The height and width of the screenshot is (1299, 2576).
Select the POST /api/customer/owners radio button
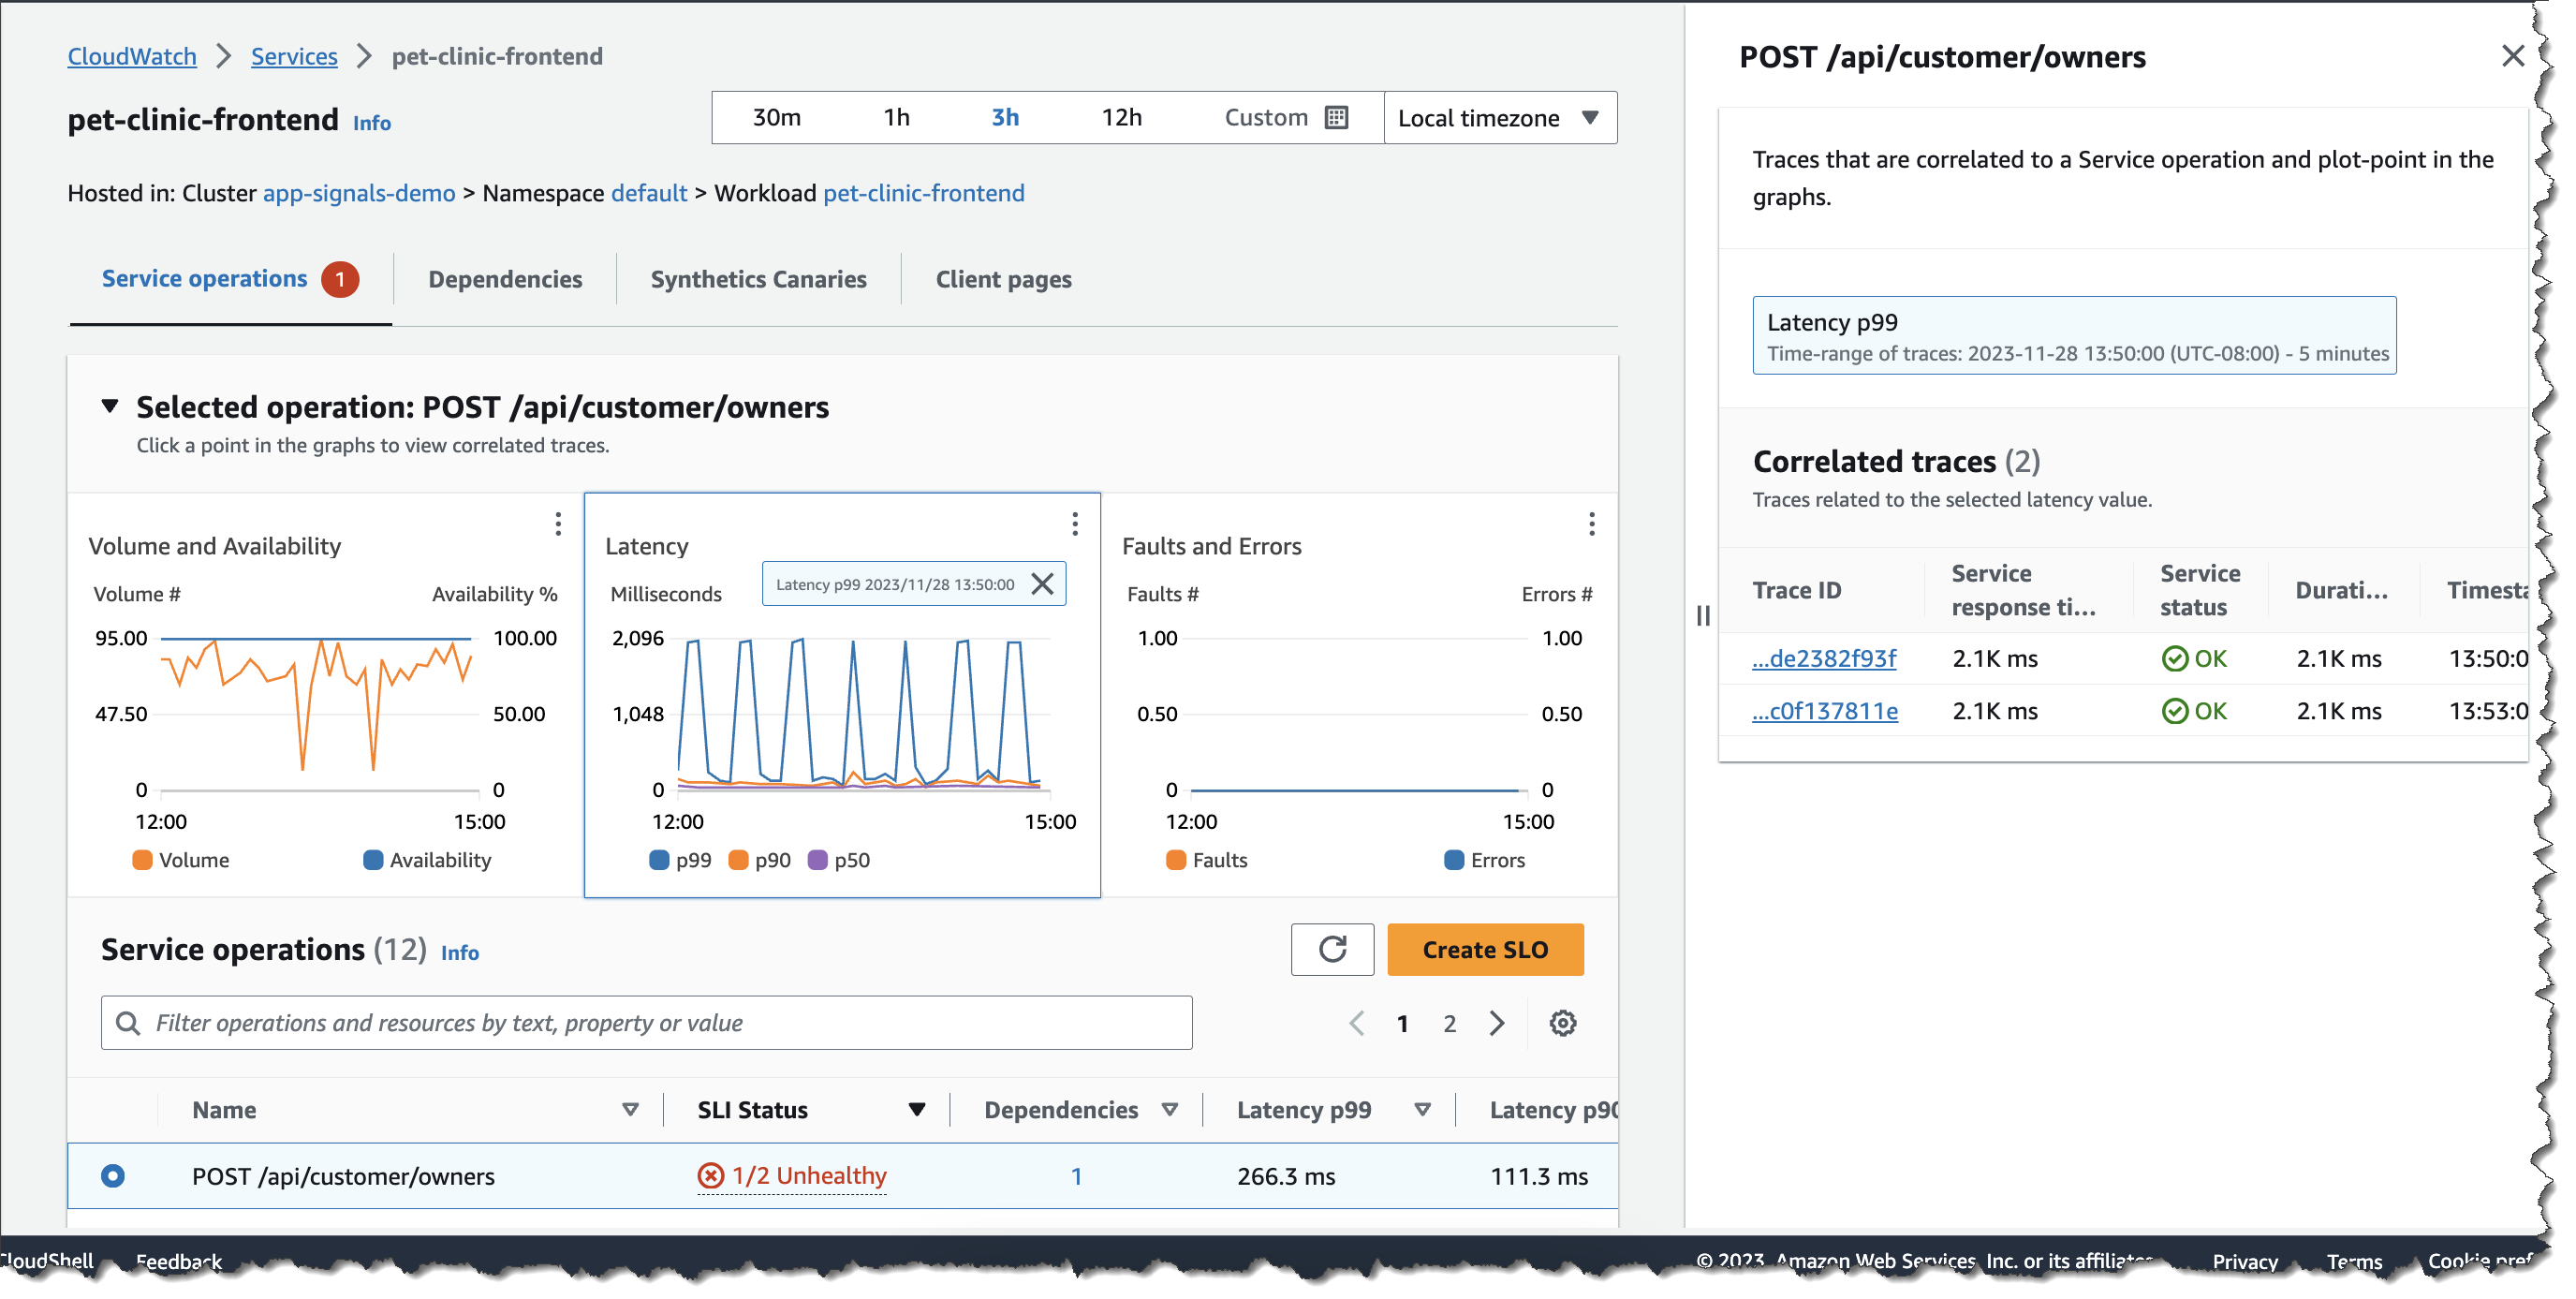coord(113,1177)
